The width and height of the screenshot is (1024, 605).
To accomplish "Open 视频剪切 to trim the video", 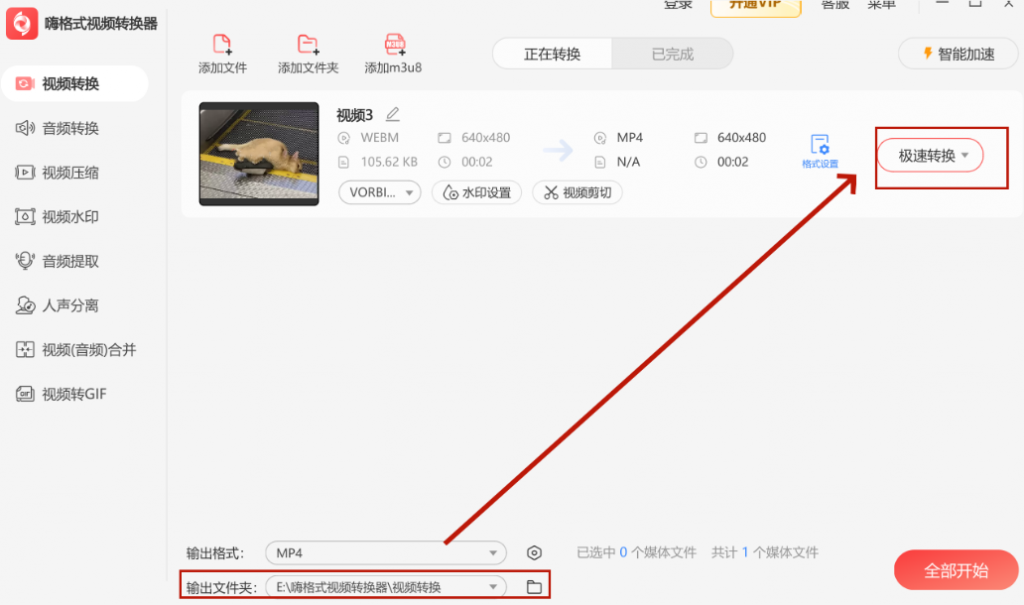I will coord(579,192).
